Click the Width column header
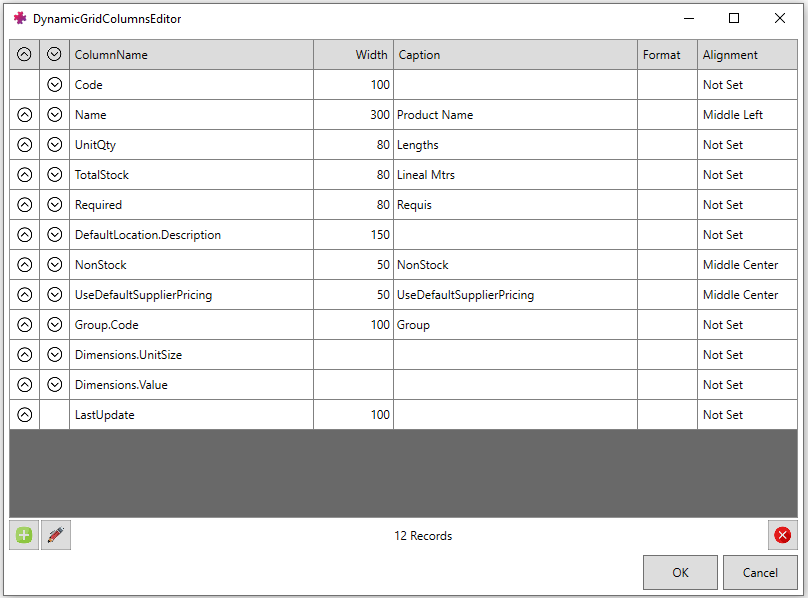The image size is (808, 598). [354, 54]
